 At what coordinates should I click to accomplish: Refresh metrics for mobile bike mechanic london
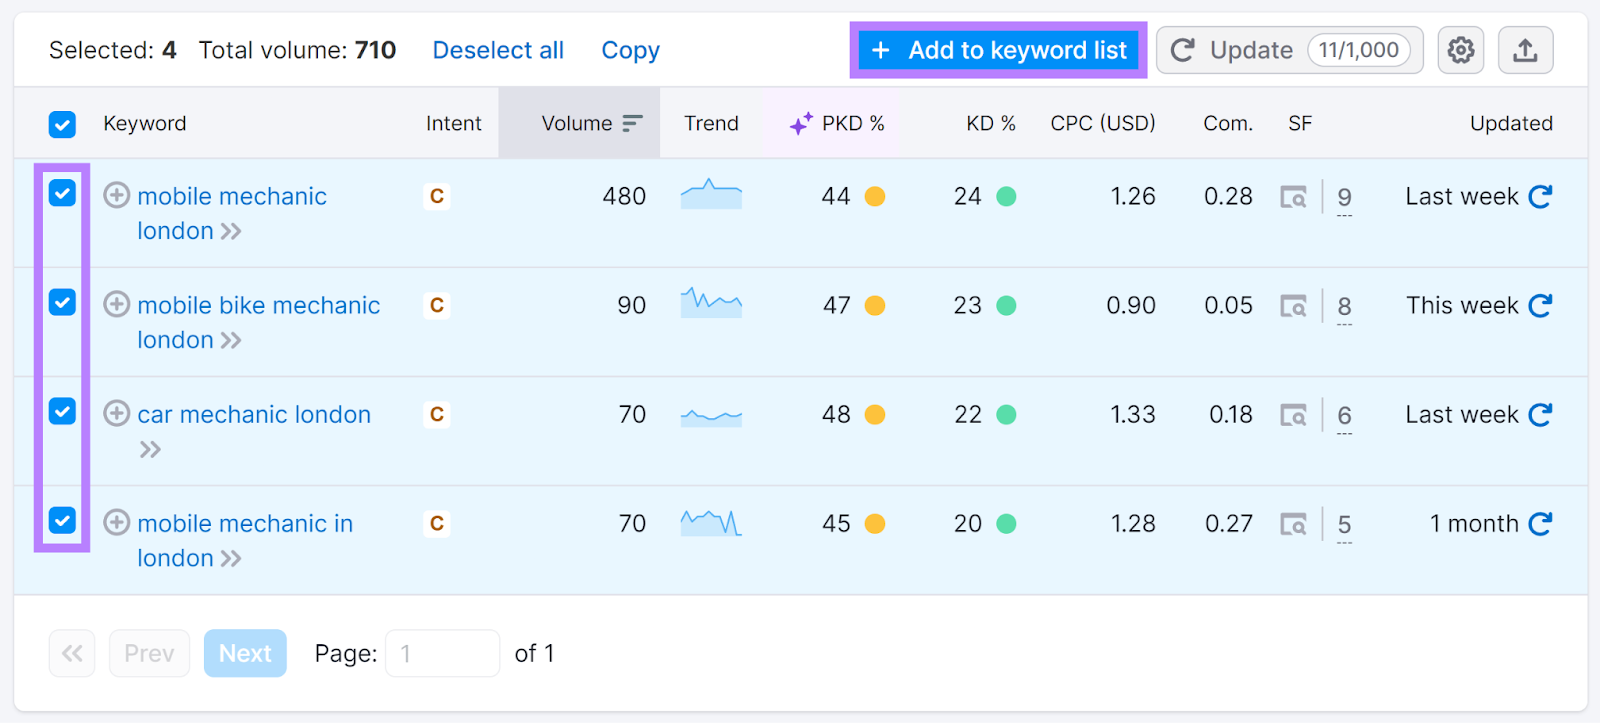pos(1540,306)
